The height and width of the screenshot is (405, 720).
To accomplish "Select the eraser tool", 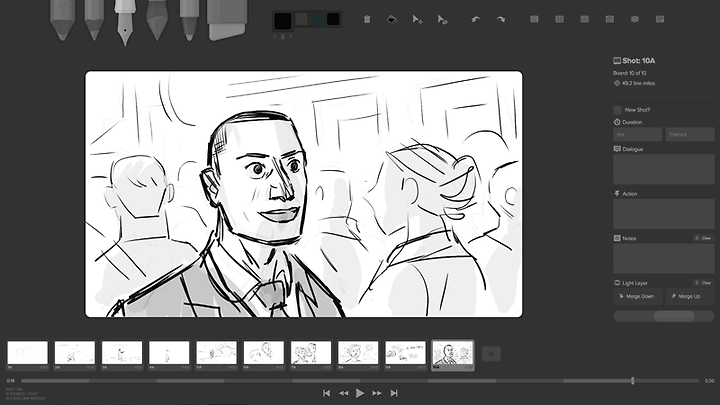I will pyautogui.click(x=227, y=18).
